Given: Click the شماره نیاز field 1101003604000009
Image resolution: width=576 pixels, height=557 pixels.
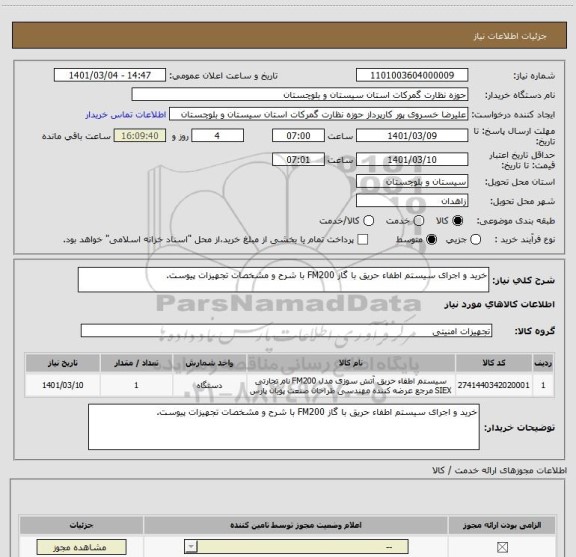Looking at the screenshot, I should pyautogui.click(x=412, y=75).
